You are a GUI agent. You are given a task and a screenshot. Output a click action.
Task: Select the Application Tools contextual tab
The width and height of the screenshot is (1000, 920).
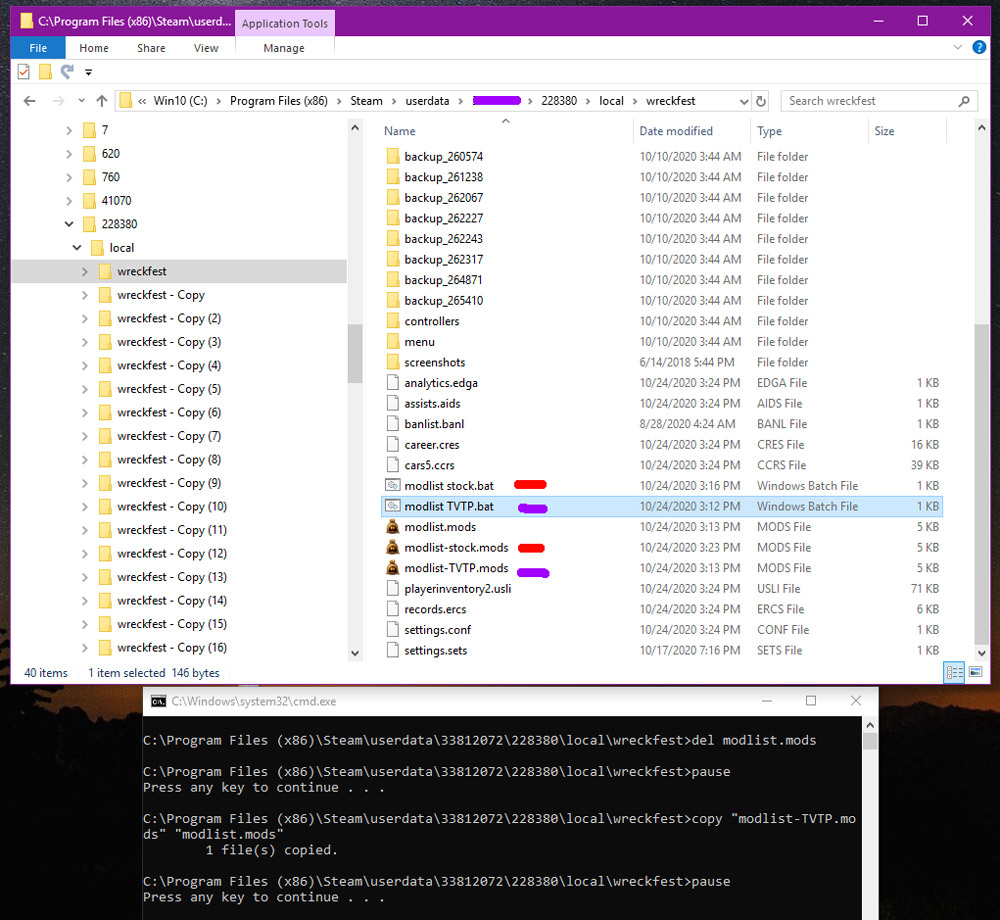(284, 24)
